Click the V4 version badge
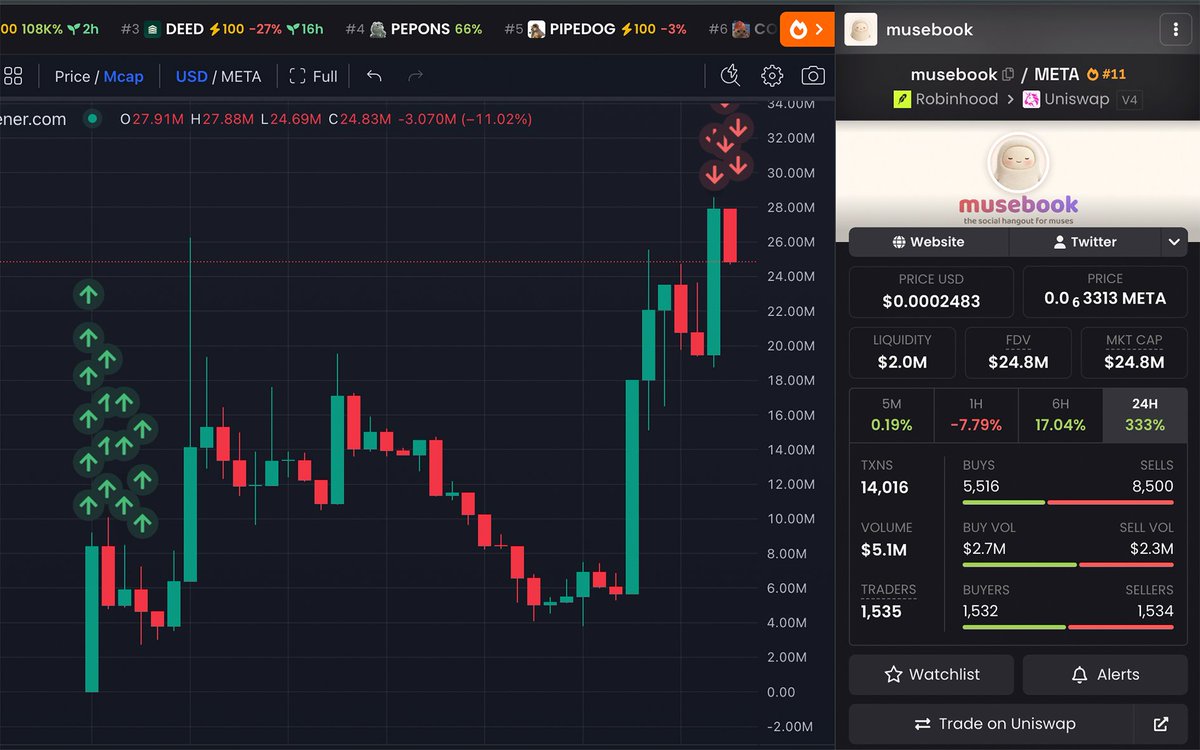 pyautogui.click(x=1128, y=99)
